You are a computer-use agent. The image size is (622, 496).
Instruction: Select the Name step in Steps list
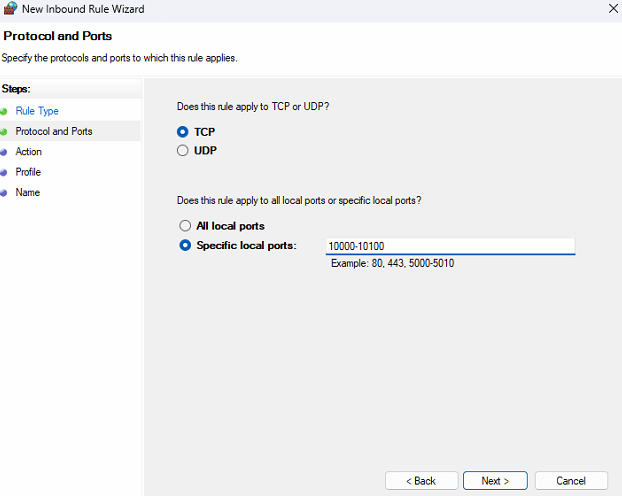pyautogui.click(x=28, y=192)
